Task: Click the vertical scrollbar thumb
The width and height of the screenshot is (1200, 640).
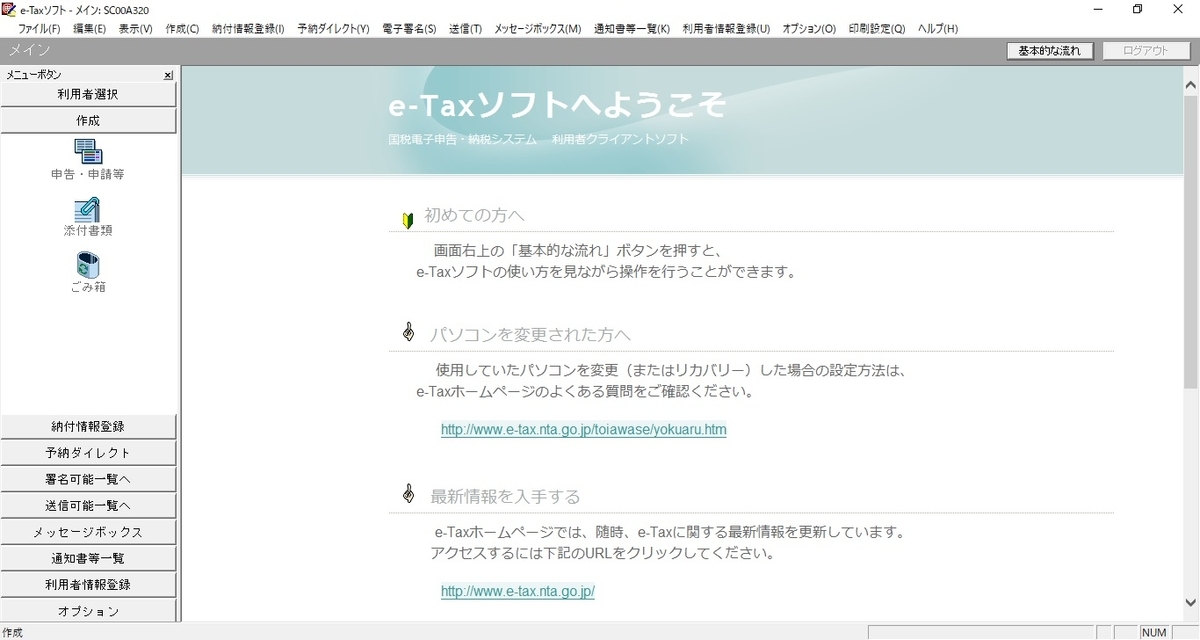Action: 1190,241
